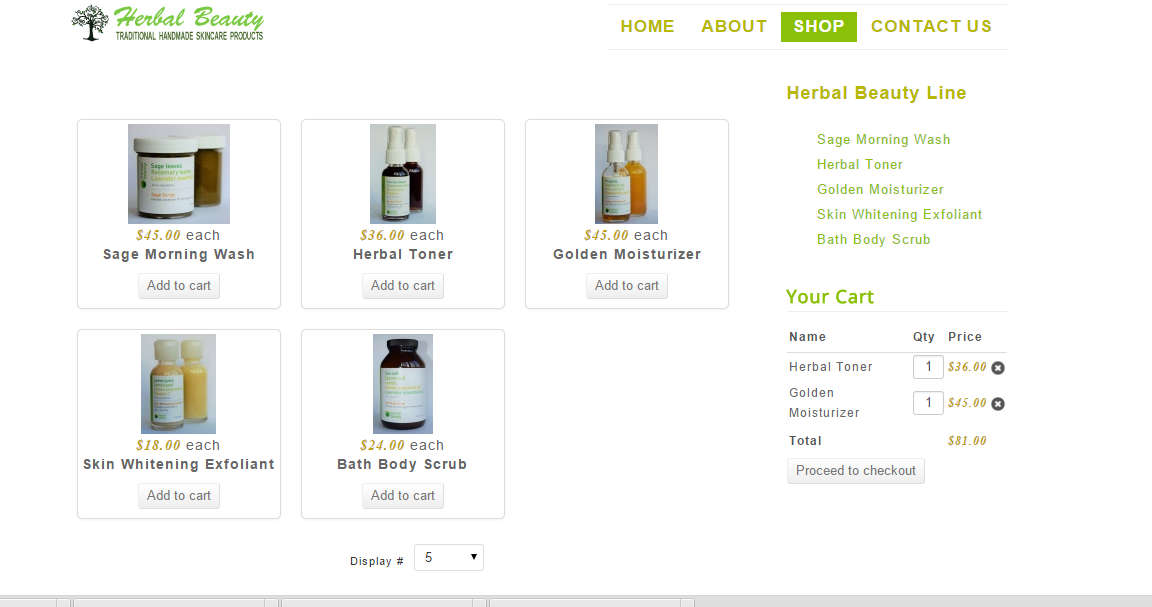Add Sage Morning Wash to cart
This screenshot has width=1152, height=607.
[x=179, y=286]
